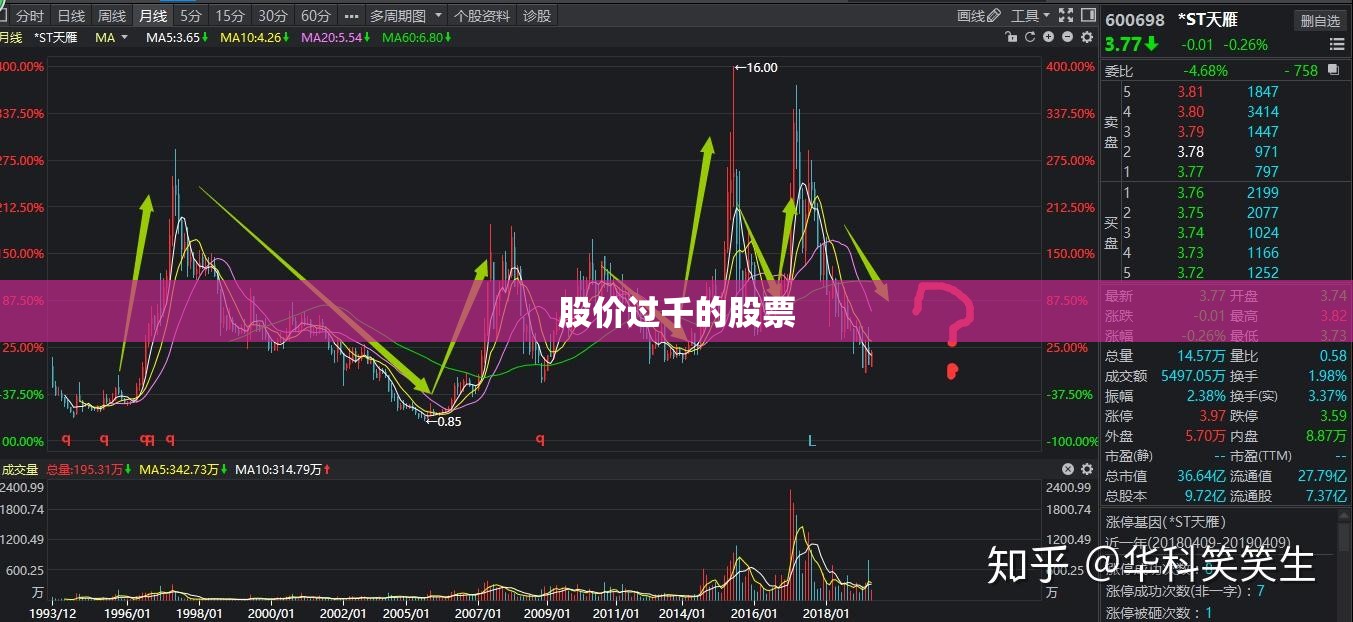Image resolution: width=1353 pixels, height=622 pixels.
Task: Click 总市值 value 36.64亿
Action: pos(1201,476)
